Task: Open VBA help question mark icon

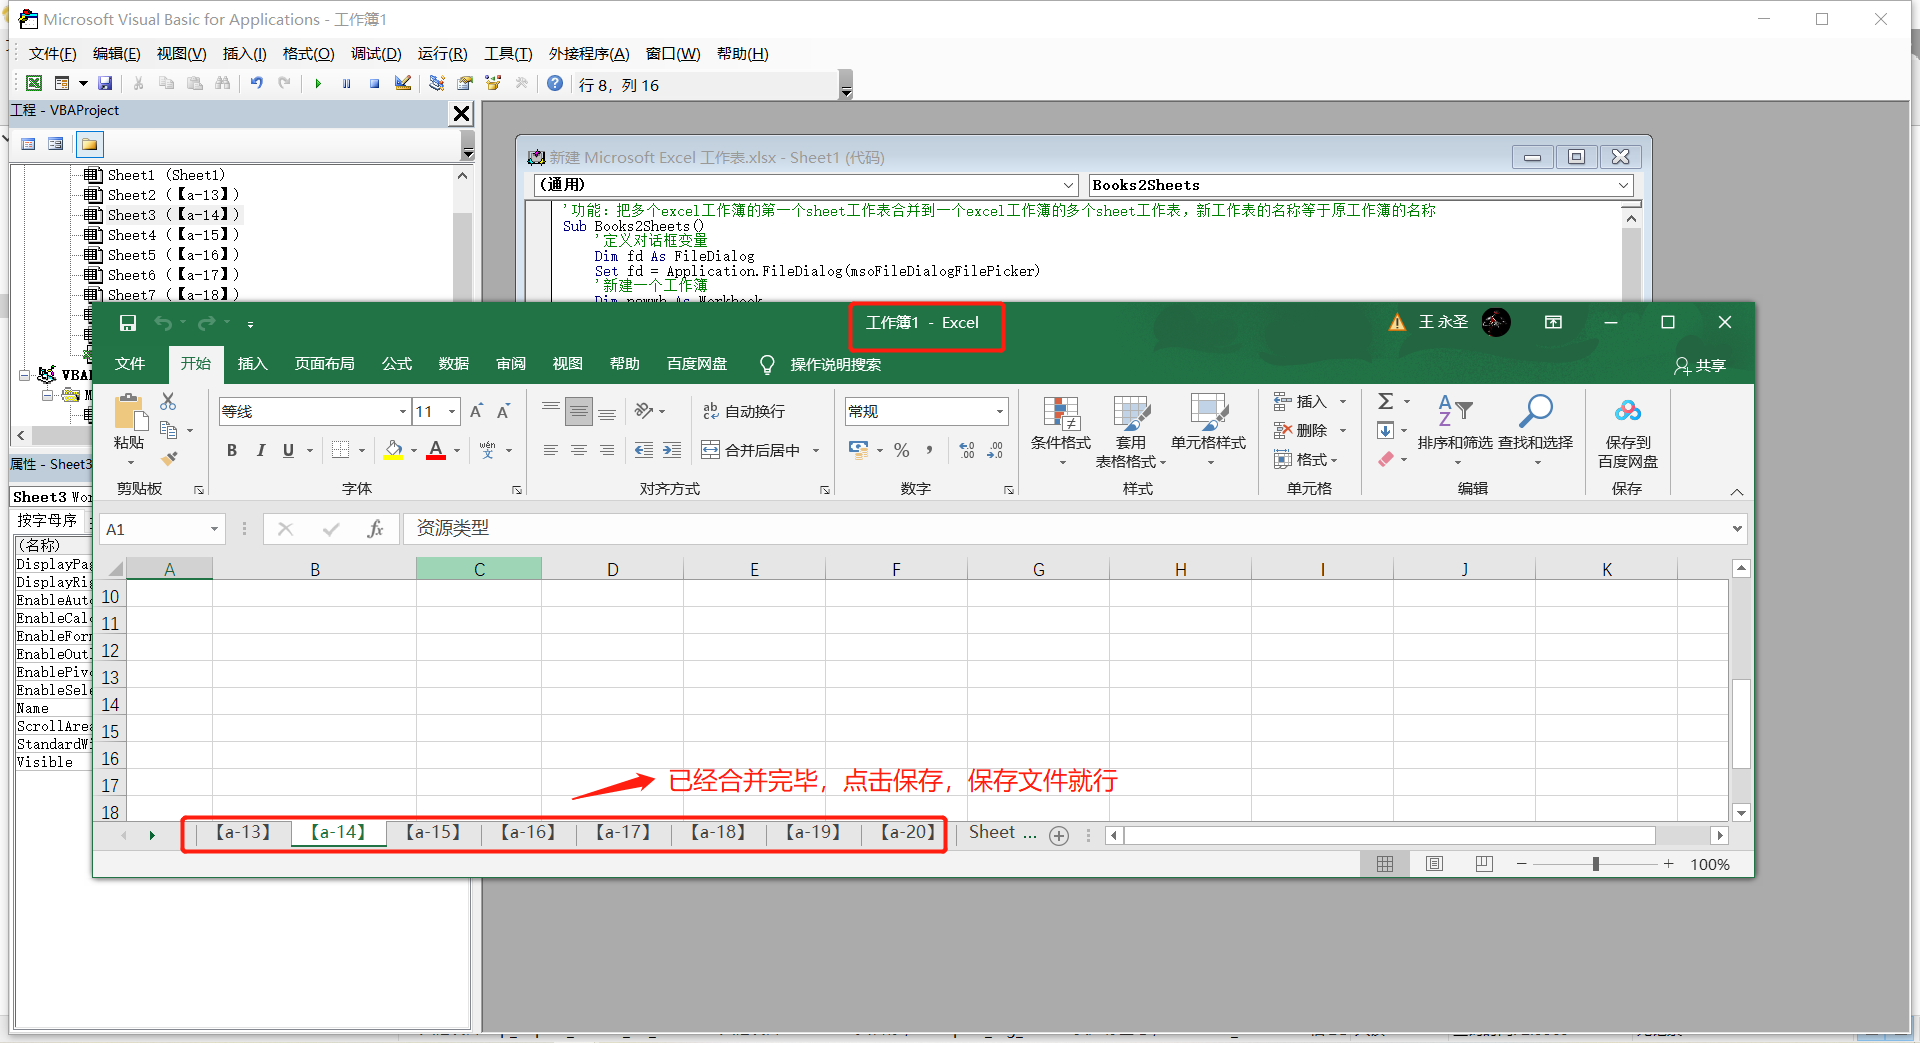Action: click(555, 84)
